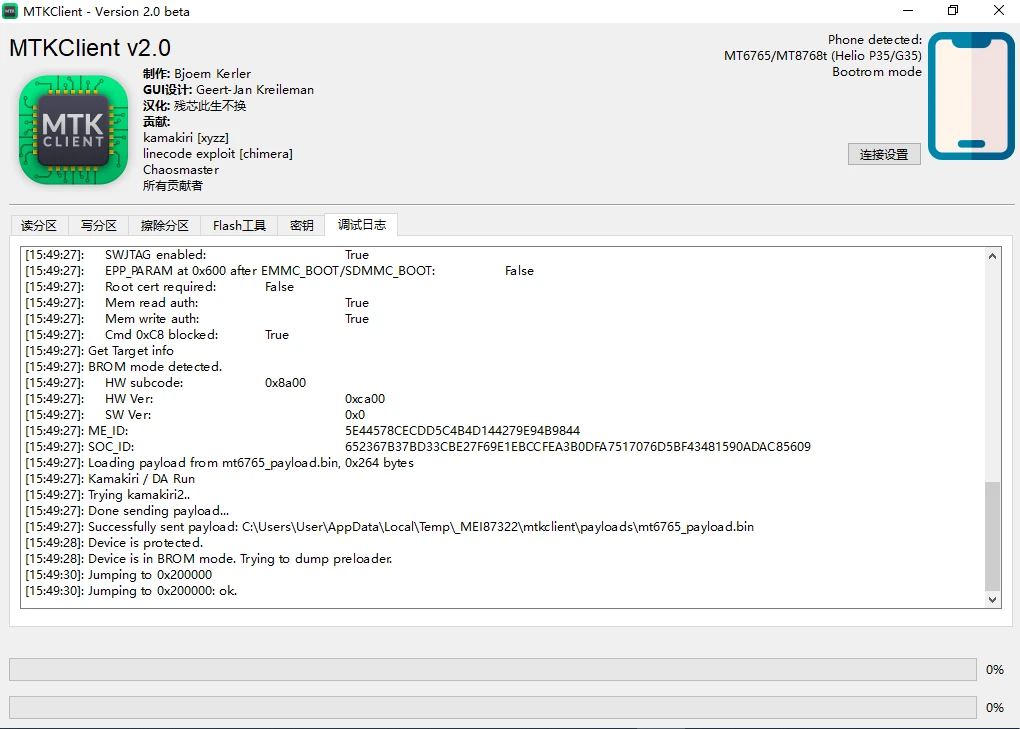
Task: Click the 'Mem write auth' log line
Action: pos(197,319)
